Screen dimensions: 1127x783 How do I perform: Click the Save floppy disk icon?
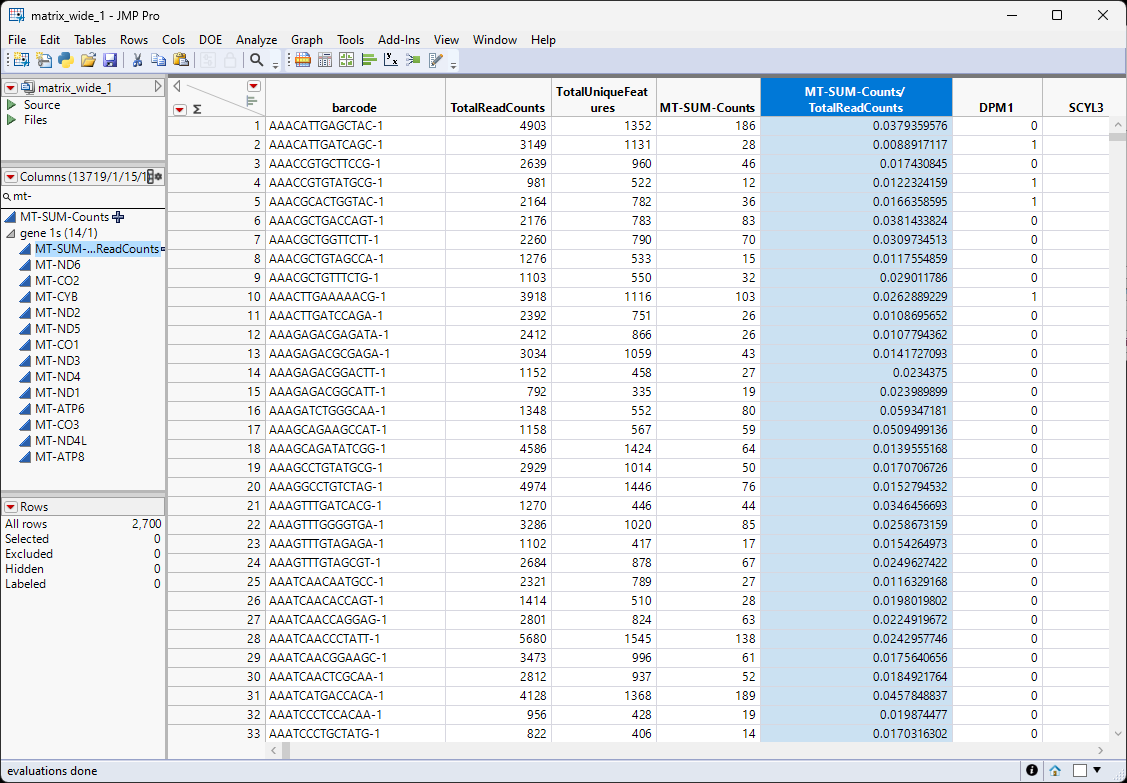[x=110, y=61]
